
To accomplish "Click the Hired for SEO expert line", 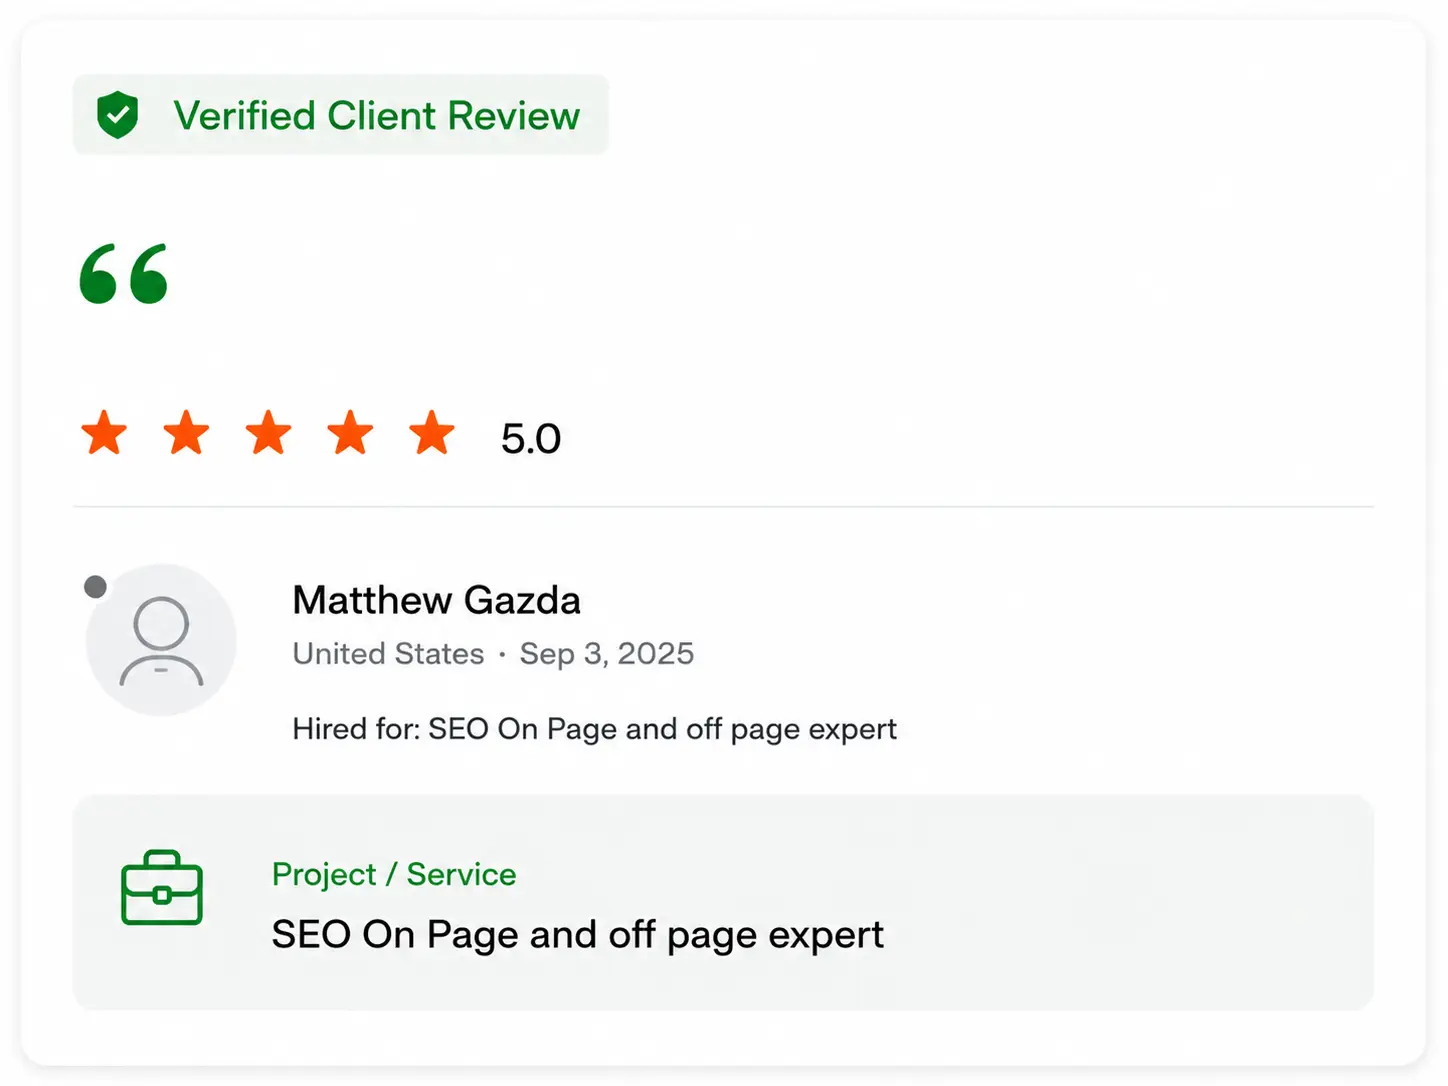I will (594, 729).
